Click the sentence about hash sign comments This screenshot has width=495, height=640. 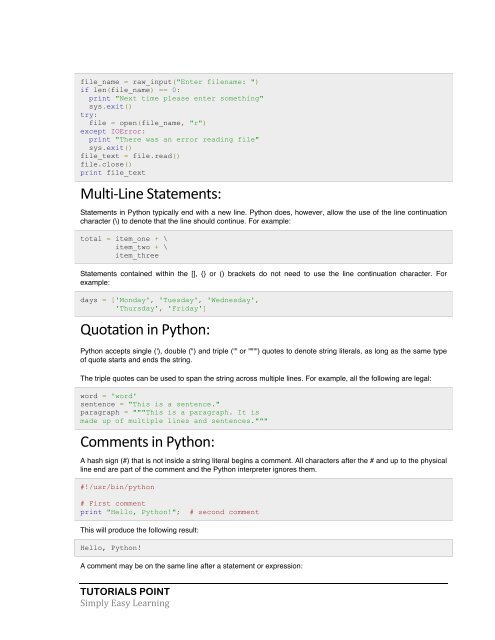pyautogui.click(x=264, y=465)
